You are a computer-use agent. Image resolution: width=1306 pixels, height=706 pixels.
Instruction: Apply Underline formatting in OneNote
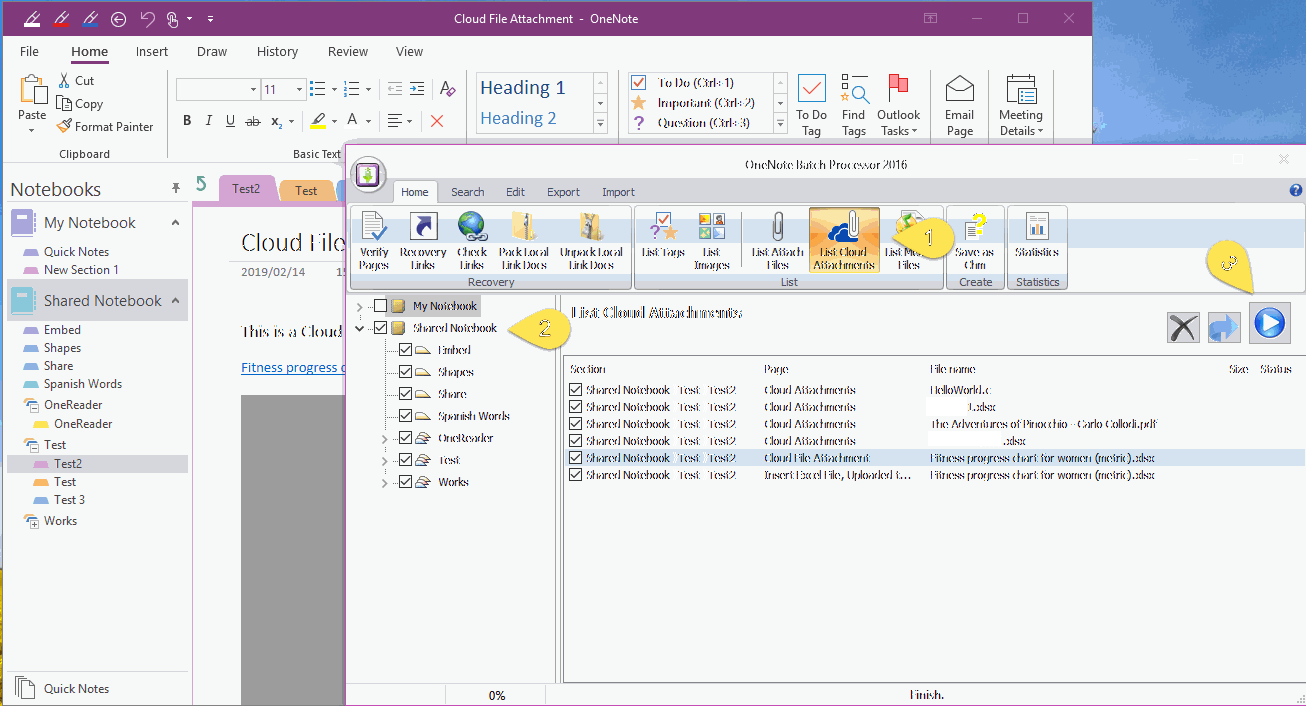(x=231, y=121)
